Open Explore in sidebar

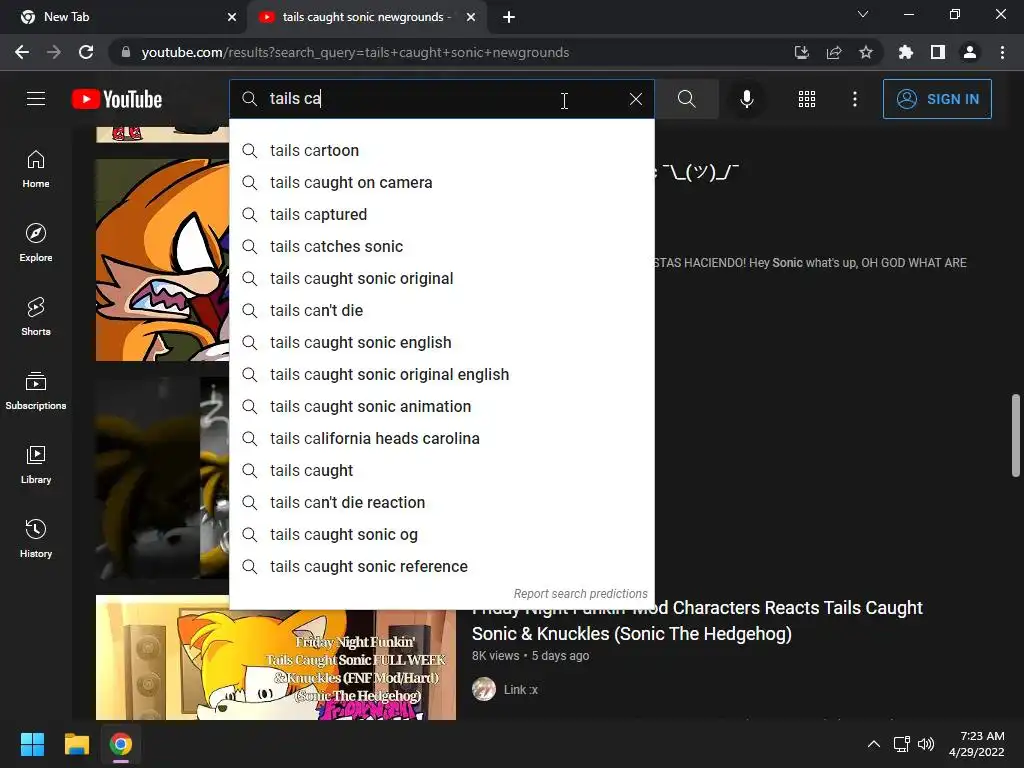tap(36, 243)
